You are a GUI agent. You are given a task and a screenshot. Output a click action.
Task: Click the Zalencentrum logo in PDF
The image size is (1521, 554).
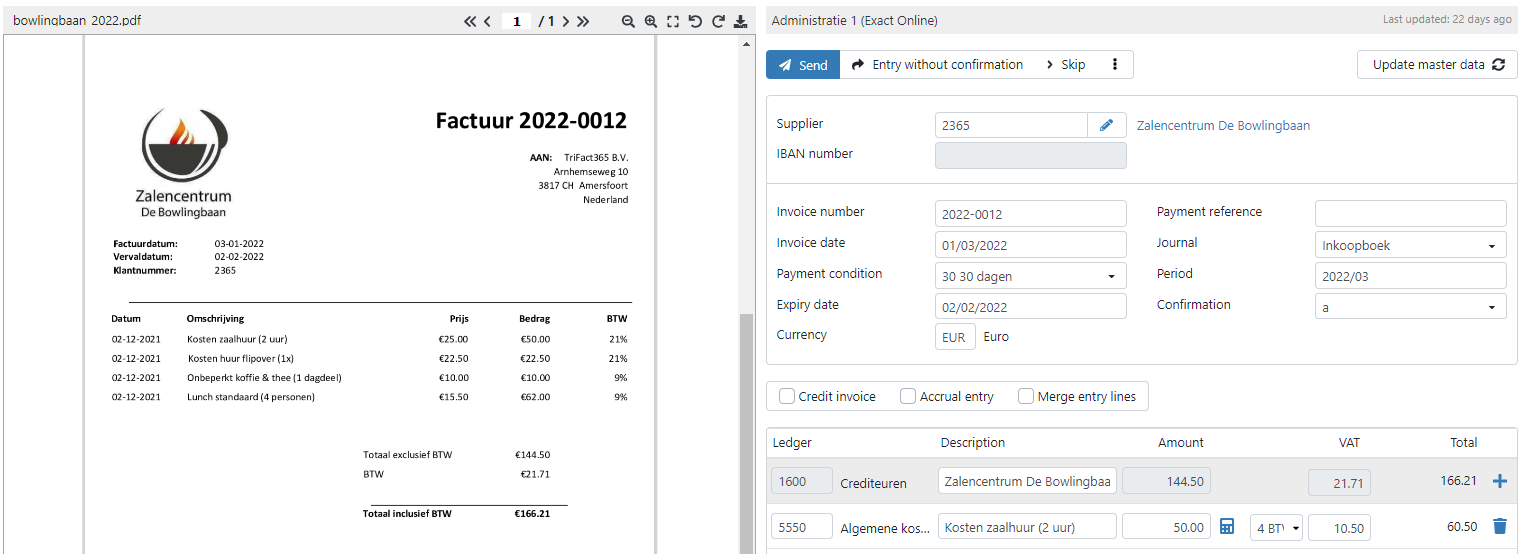pyautogui.click(x=183, y=161)
